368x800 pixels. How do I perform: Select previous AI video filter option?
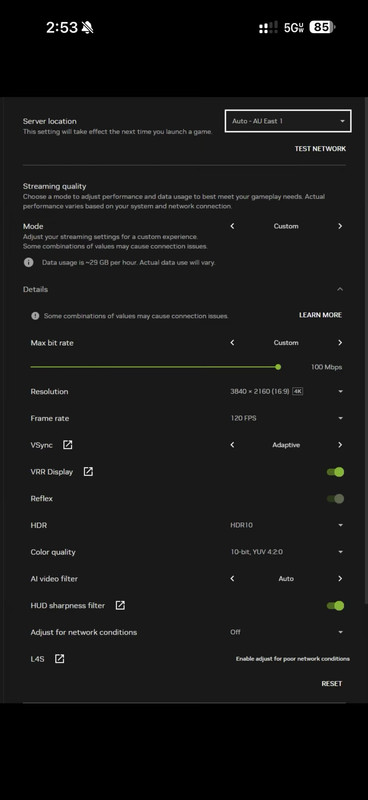coord(232,579)
